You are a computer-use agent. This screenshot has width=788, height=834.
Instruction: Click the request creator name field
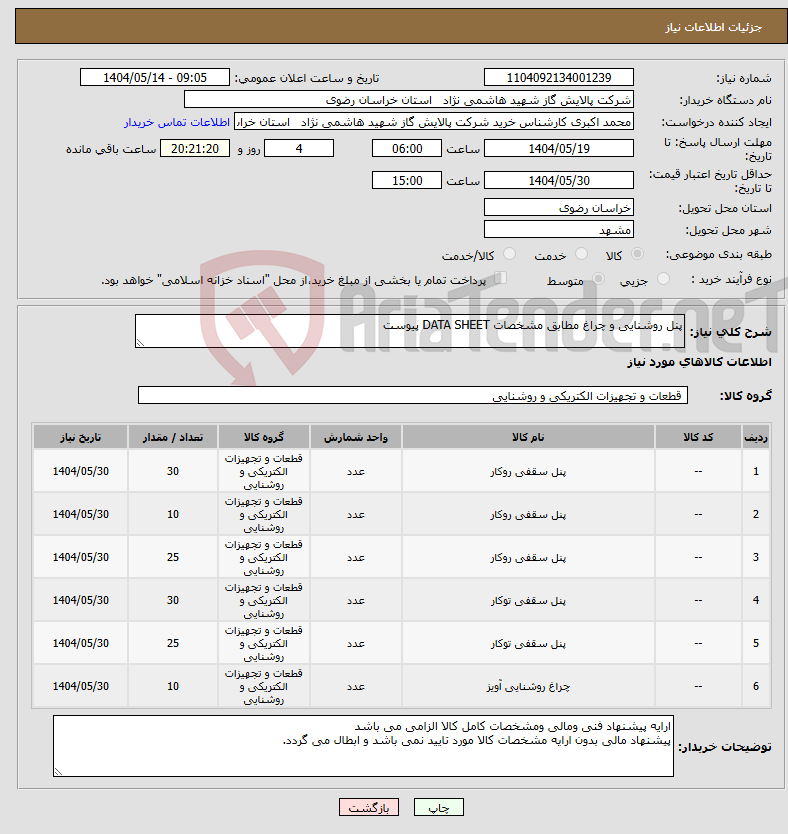point(434,122)
